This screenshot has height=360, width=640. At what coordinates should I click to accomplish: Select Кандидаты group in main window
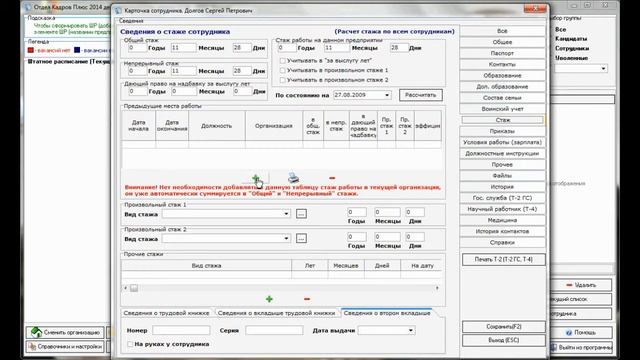point(571,39)
